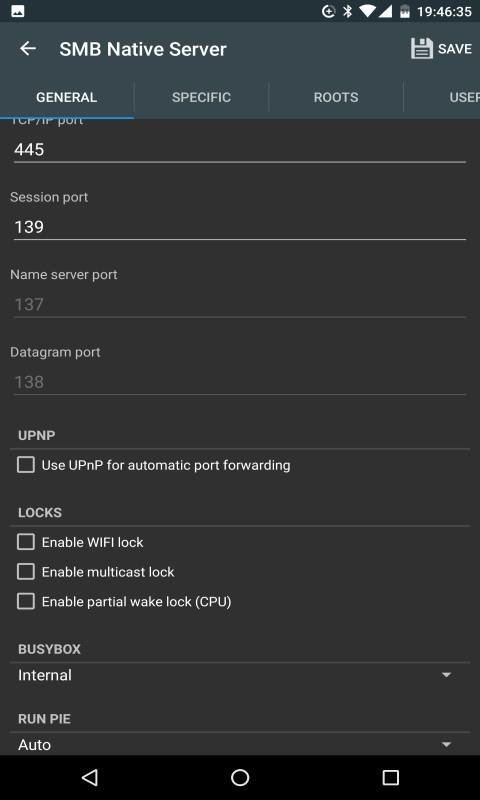Image resolution: width=480 pixels, height=800 pixels.
Task: Click the SAVE floppy disk icon
Action: coord(422,49)
